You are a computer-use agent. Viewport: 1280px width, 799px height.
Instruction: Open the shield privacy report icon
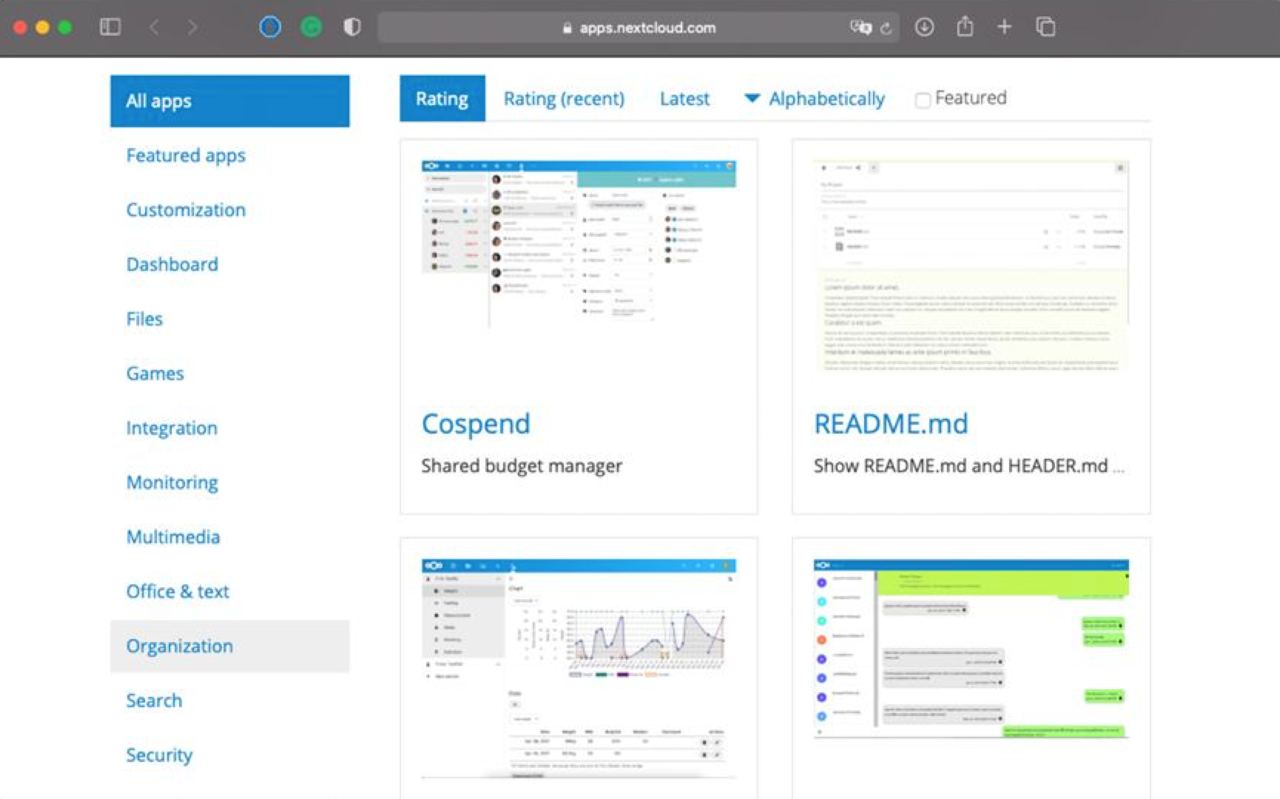pos(352,28)
